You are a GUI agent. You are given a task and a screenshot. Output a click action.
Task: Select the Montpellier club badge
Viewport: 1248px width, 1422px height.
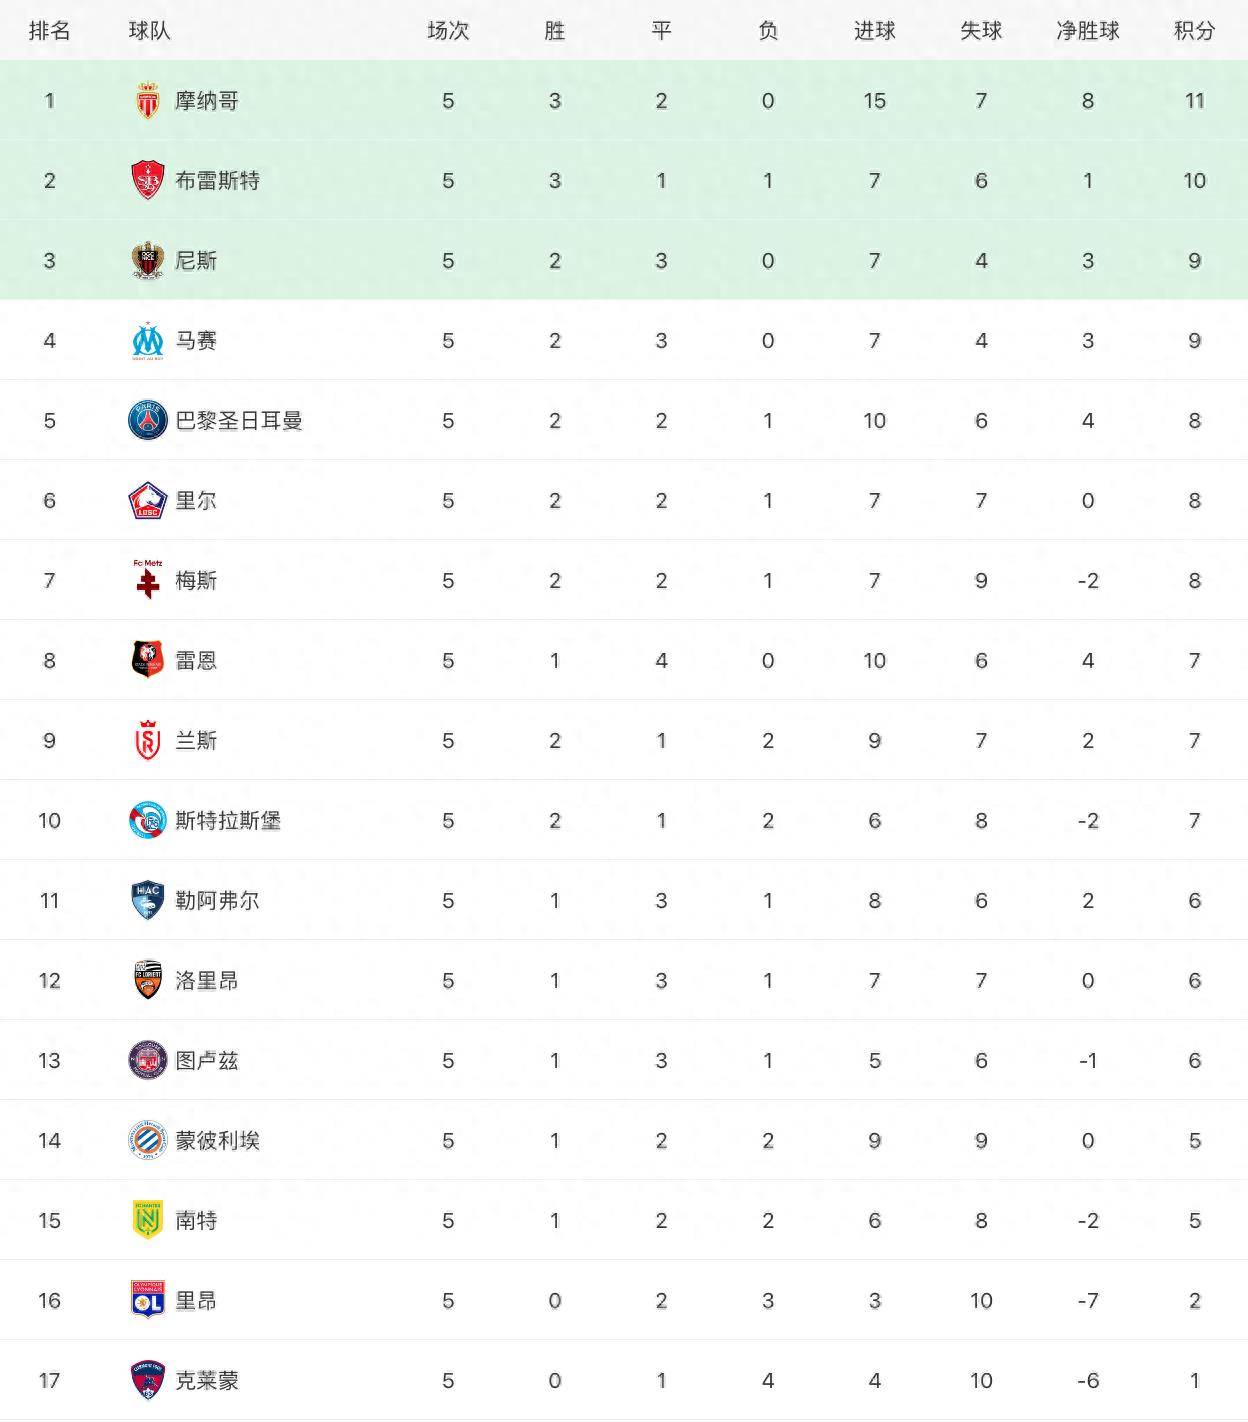(148, 1140)
